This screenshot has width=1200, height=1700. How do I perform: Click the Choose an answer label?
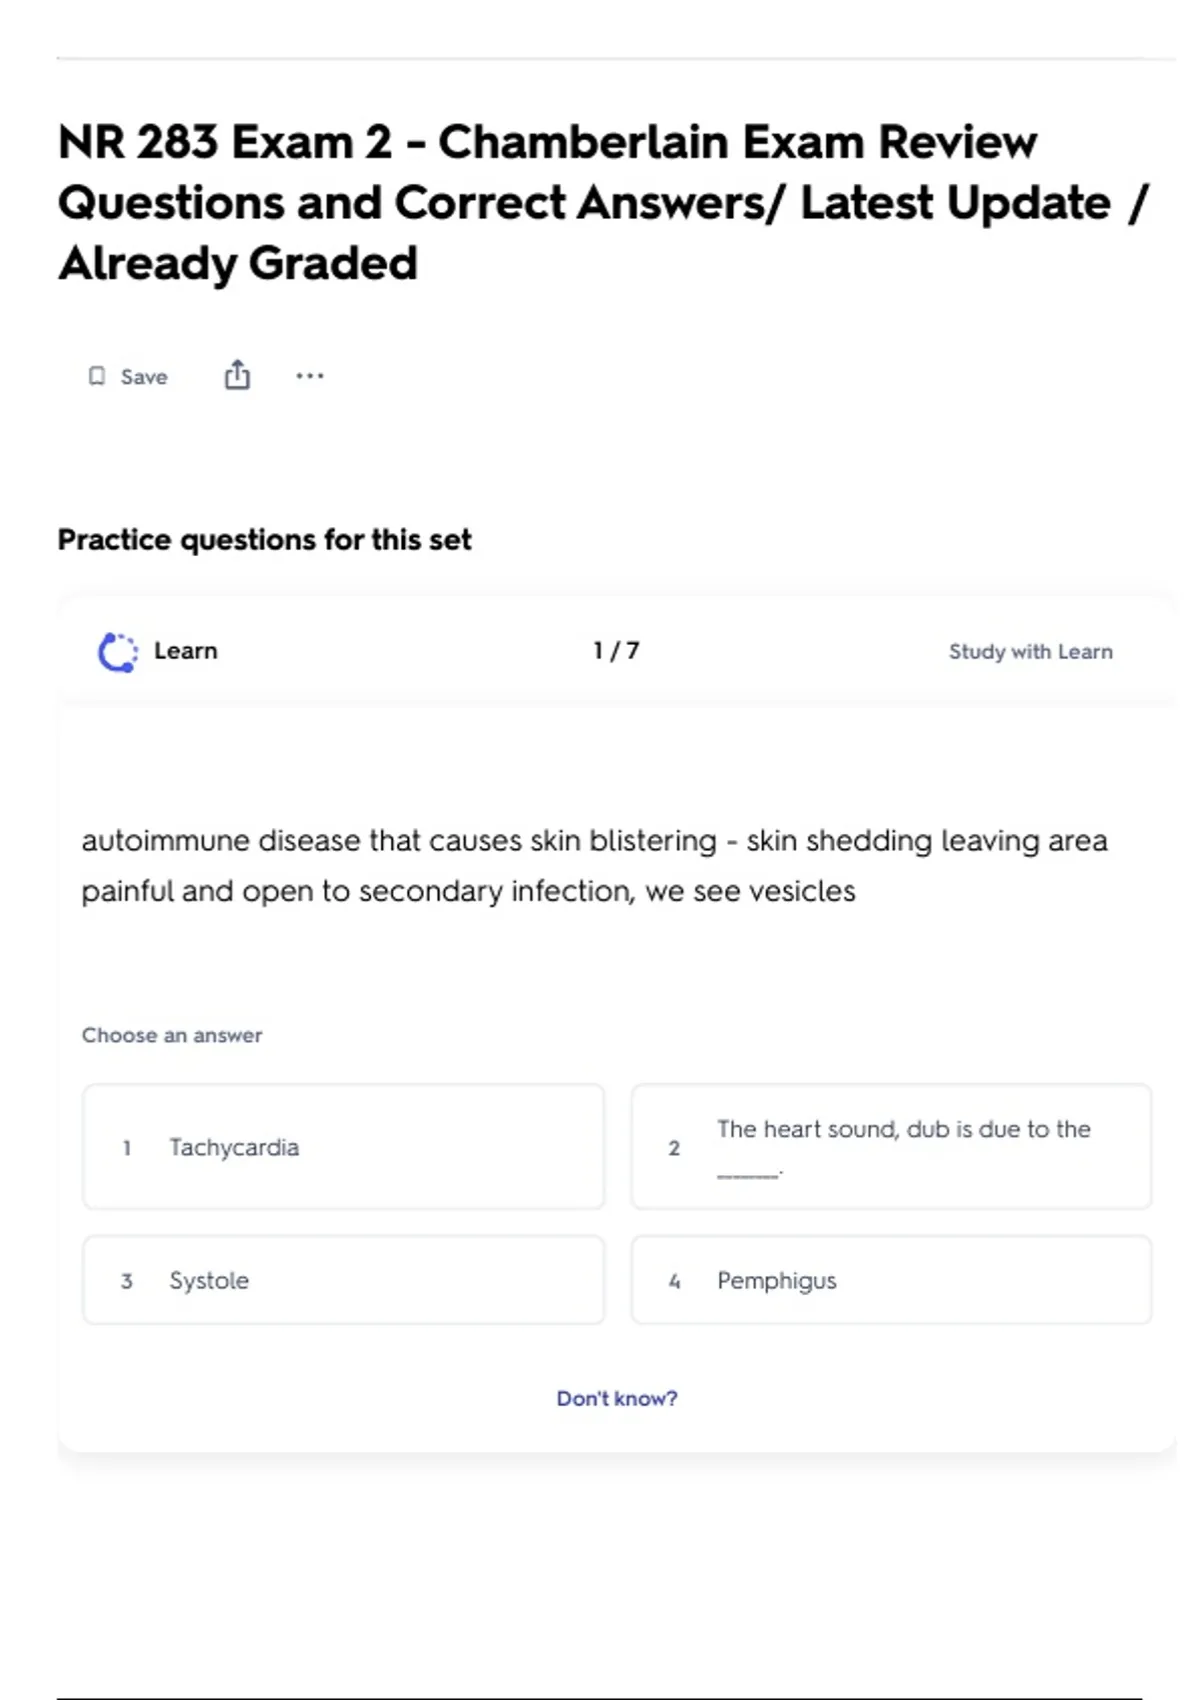[x=172, y=1035]
